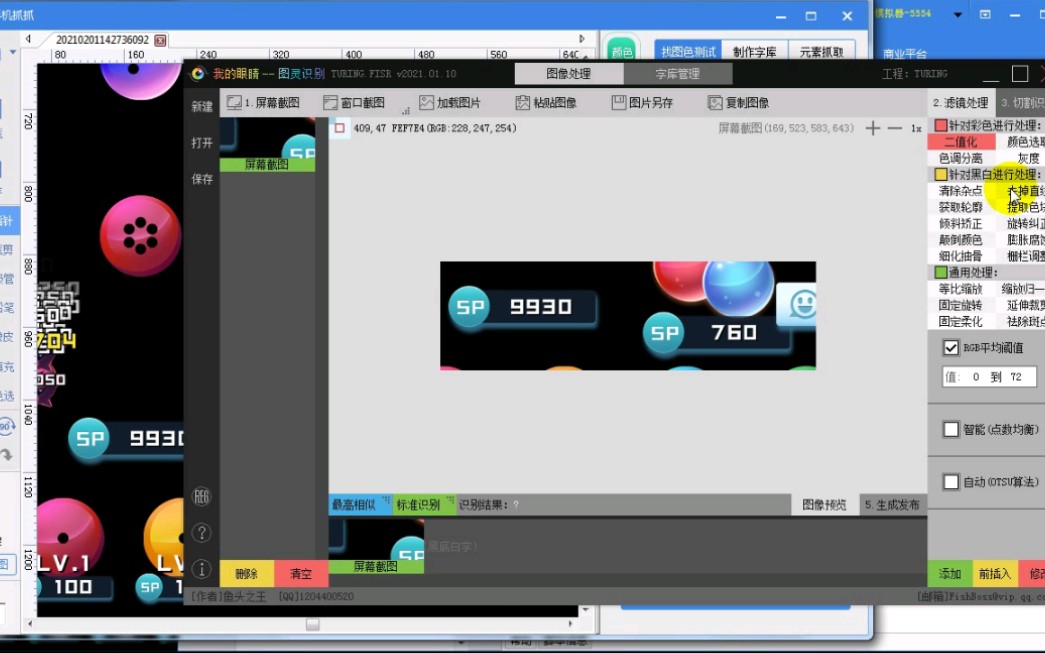Click the 加载图片 load image icon
Image resolution: width=1045 pixels, height=653 pixels.
pyautogui.click(x=426, y=103)
